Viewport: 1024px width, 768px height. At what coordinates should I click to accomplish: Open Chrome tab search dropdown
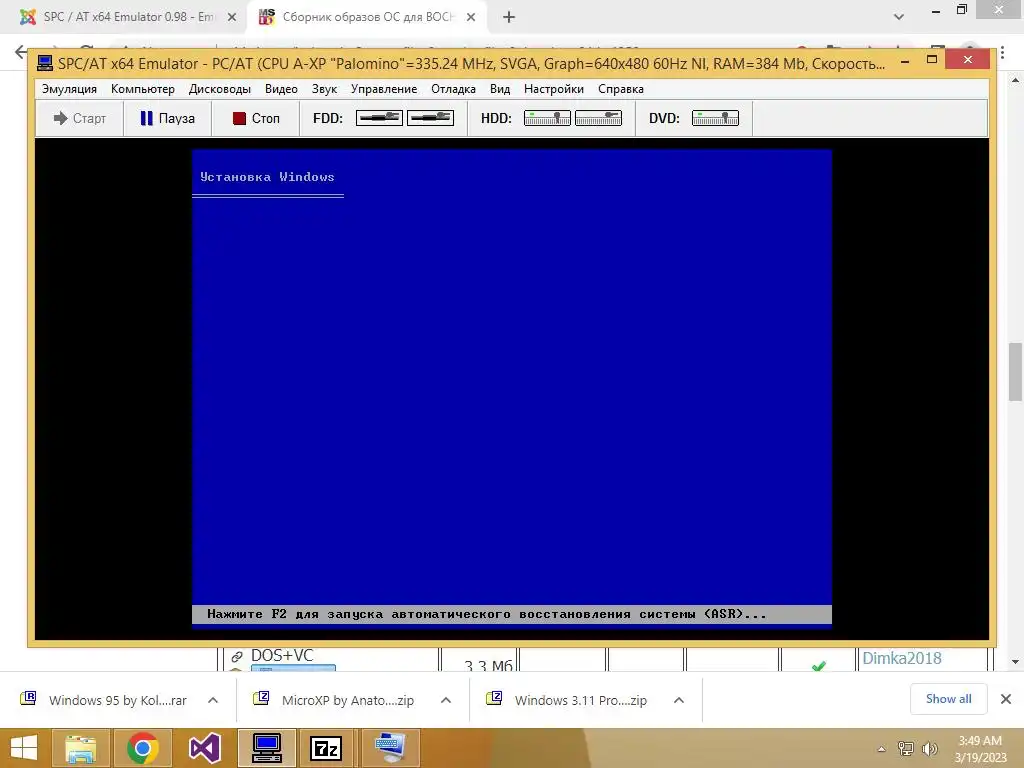pos(899,17)
